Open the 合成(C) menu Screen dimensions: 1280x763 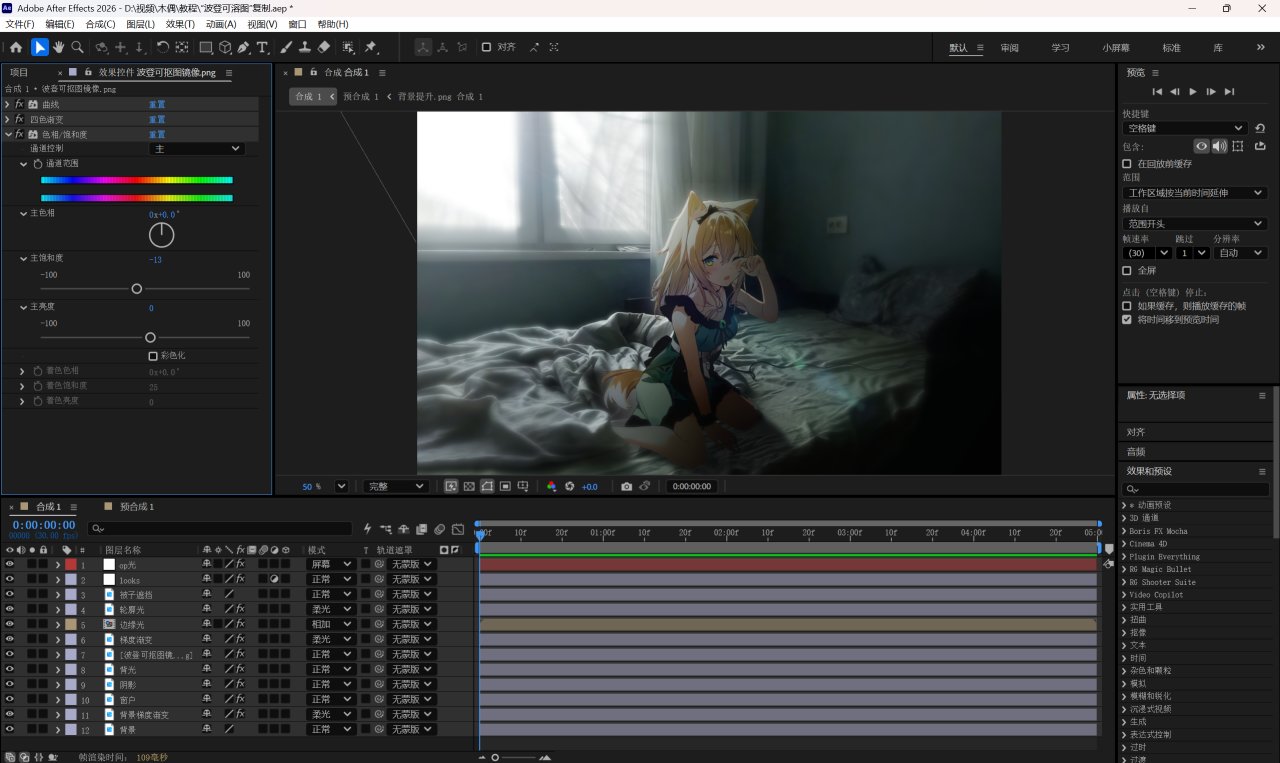point(101,24)
